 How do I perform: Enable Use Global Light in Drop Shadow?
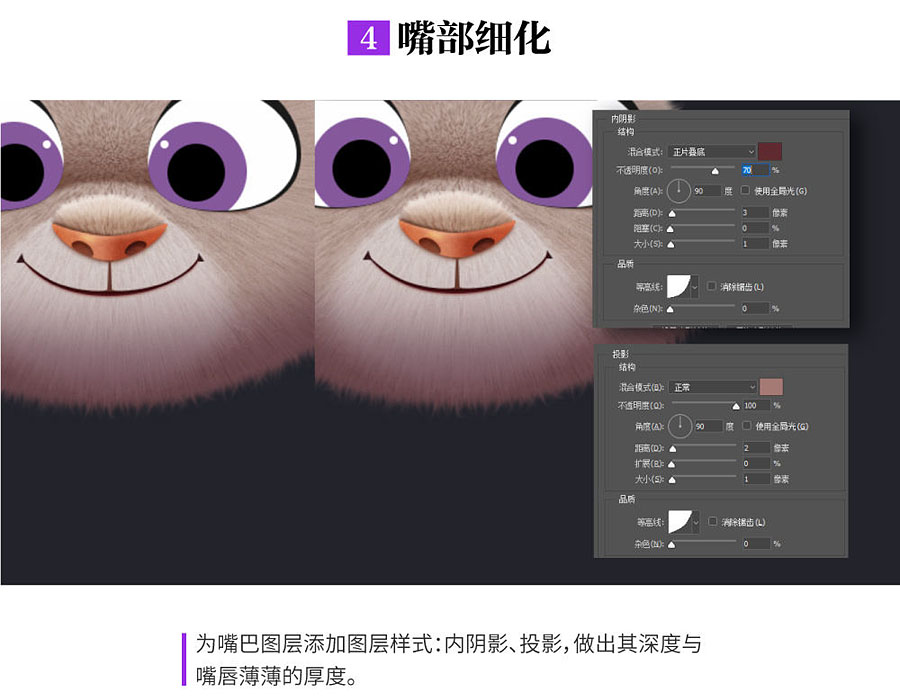747,425
